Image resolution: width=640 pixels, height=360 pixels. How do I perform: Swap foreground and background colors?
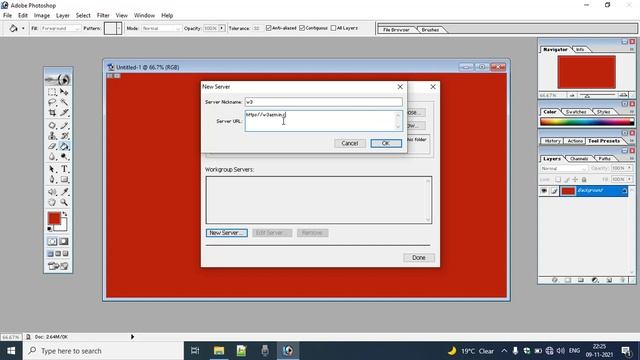tap(64, 214)
